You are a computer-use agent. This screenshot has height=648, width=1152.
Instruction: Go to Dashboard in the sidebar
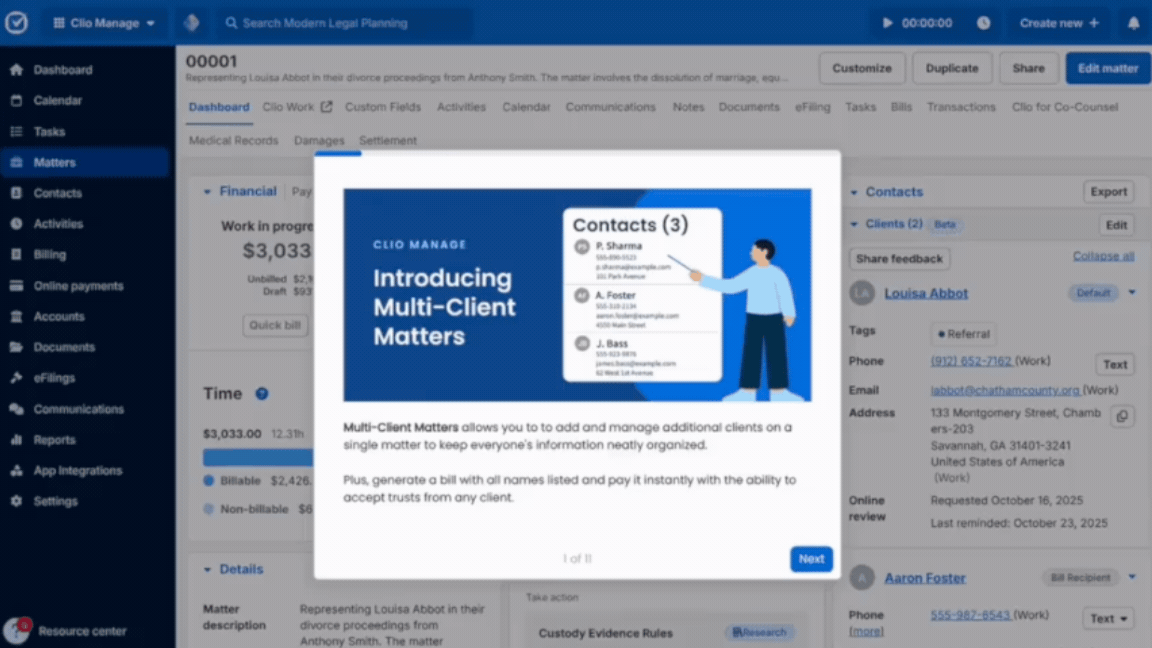pyautogui.click(x=85, y=70)
